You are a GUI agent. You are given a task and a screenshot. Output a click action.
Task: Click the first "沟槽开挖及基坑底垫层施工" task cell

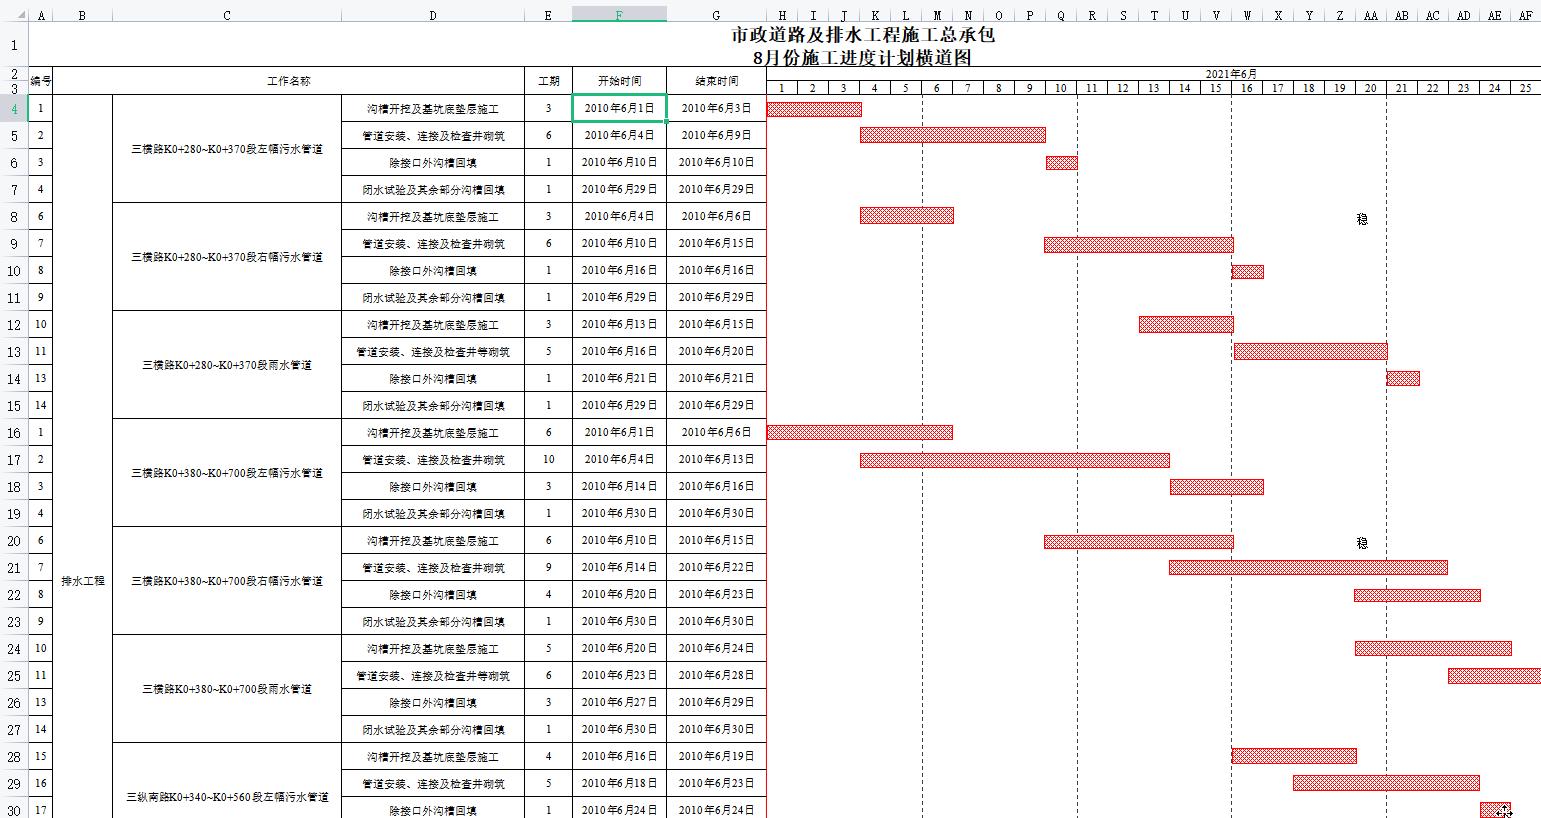(x=432, y=108)
